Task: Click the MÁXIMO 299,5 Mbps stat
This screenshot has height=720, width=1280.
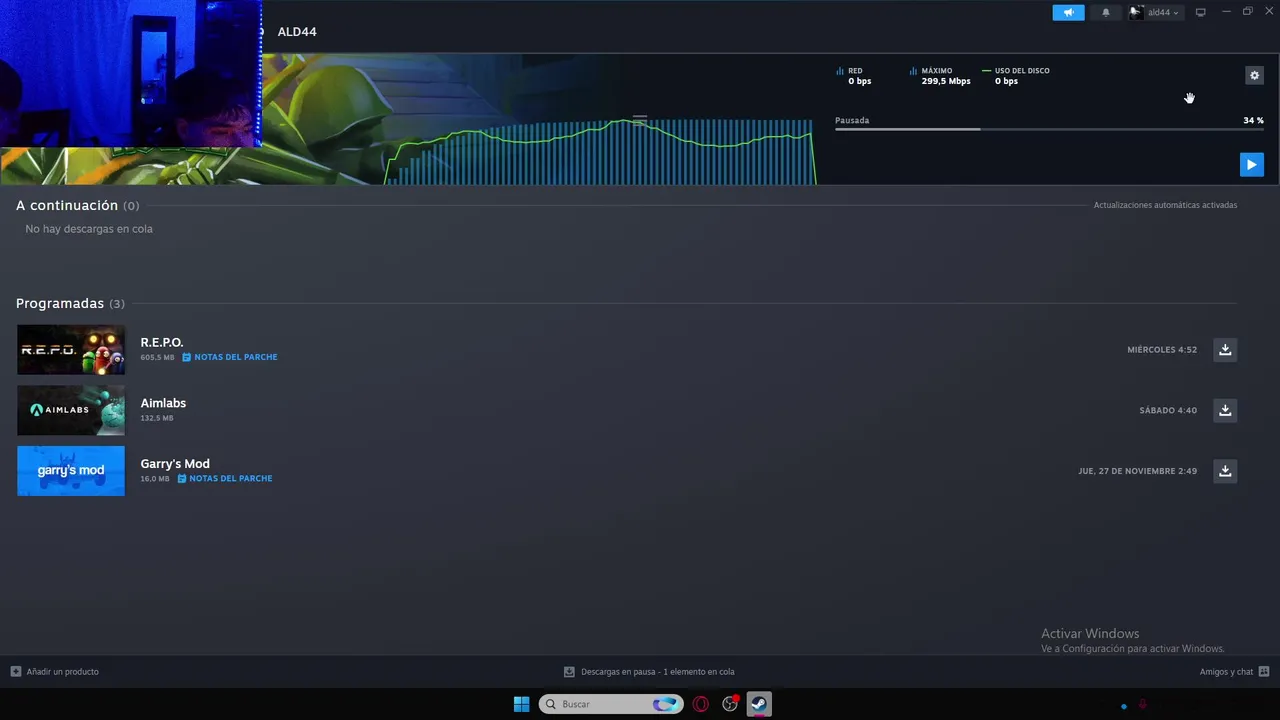Action: point(940,76)
